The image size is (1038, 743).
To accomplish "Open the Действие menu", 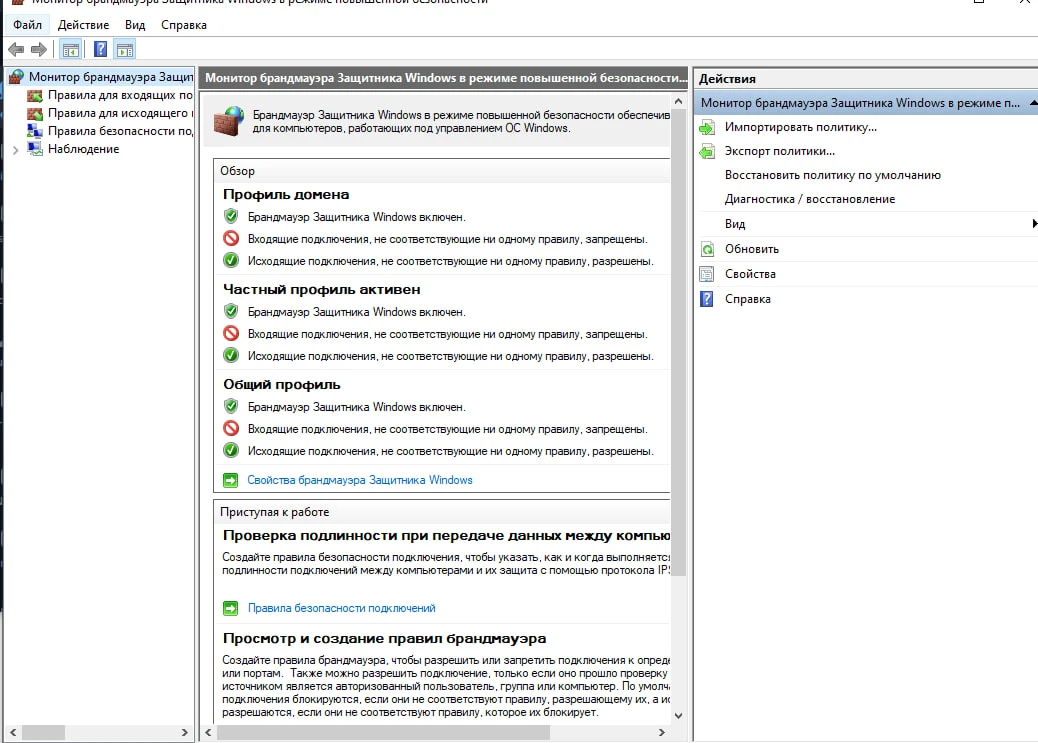I will click(83, 25).
